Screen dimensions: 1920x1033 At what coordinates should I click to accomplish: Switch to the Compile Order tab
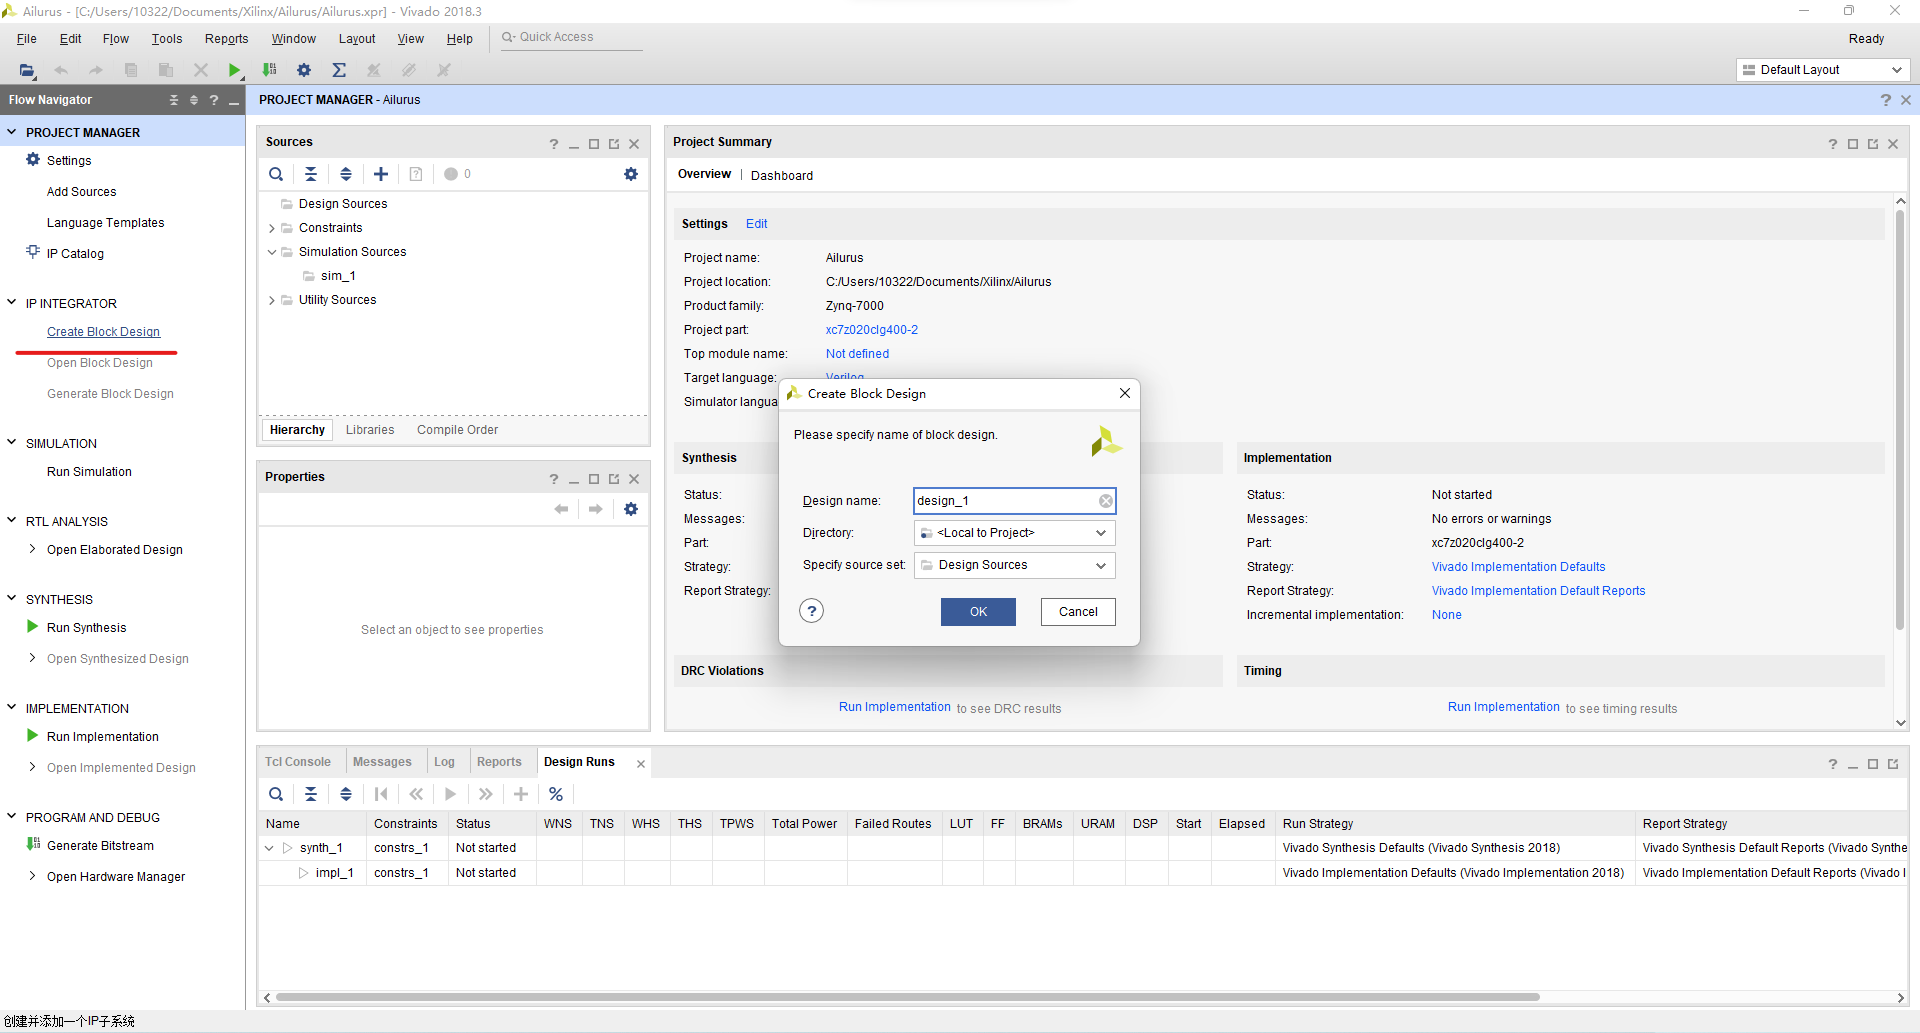coord(457,430)
